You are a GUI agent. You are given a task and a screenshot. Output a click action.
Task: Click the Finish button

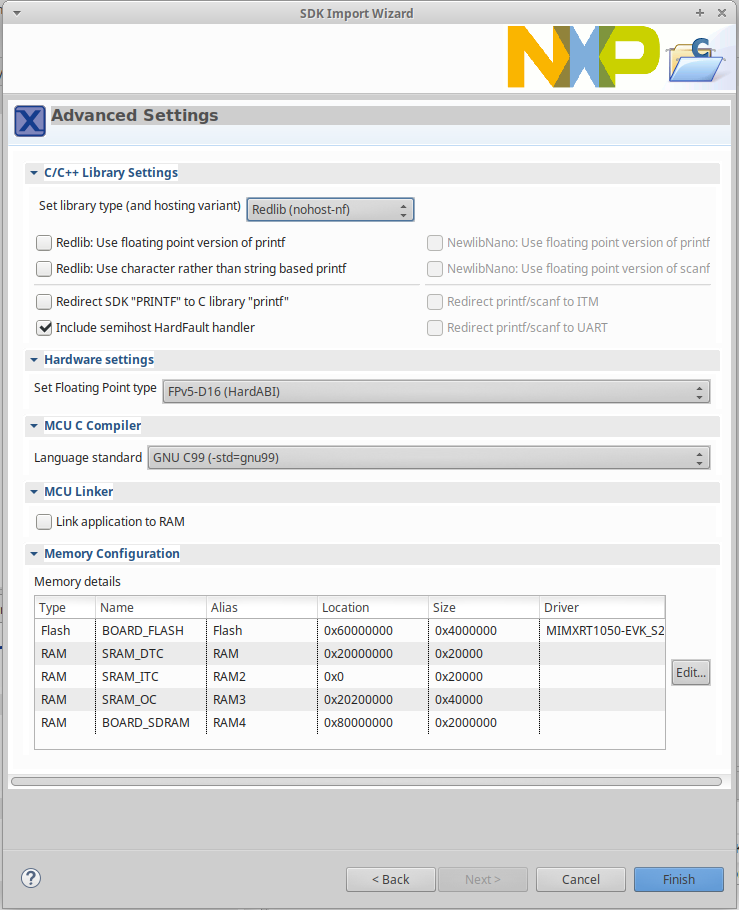[678, 879]
